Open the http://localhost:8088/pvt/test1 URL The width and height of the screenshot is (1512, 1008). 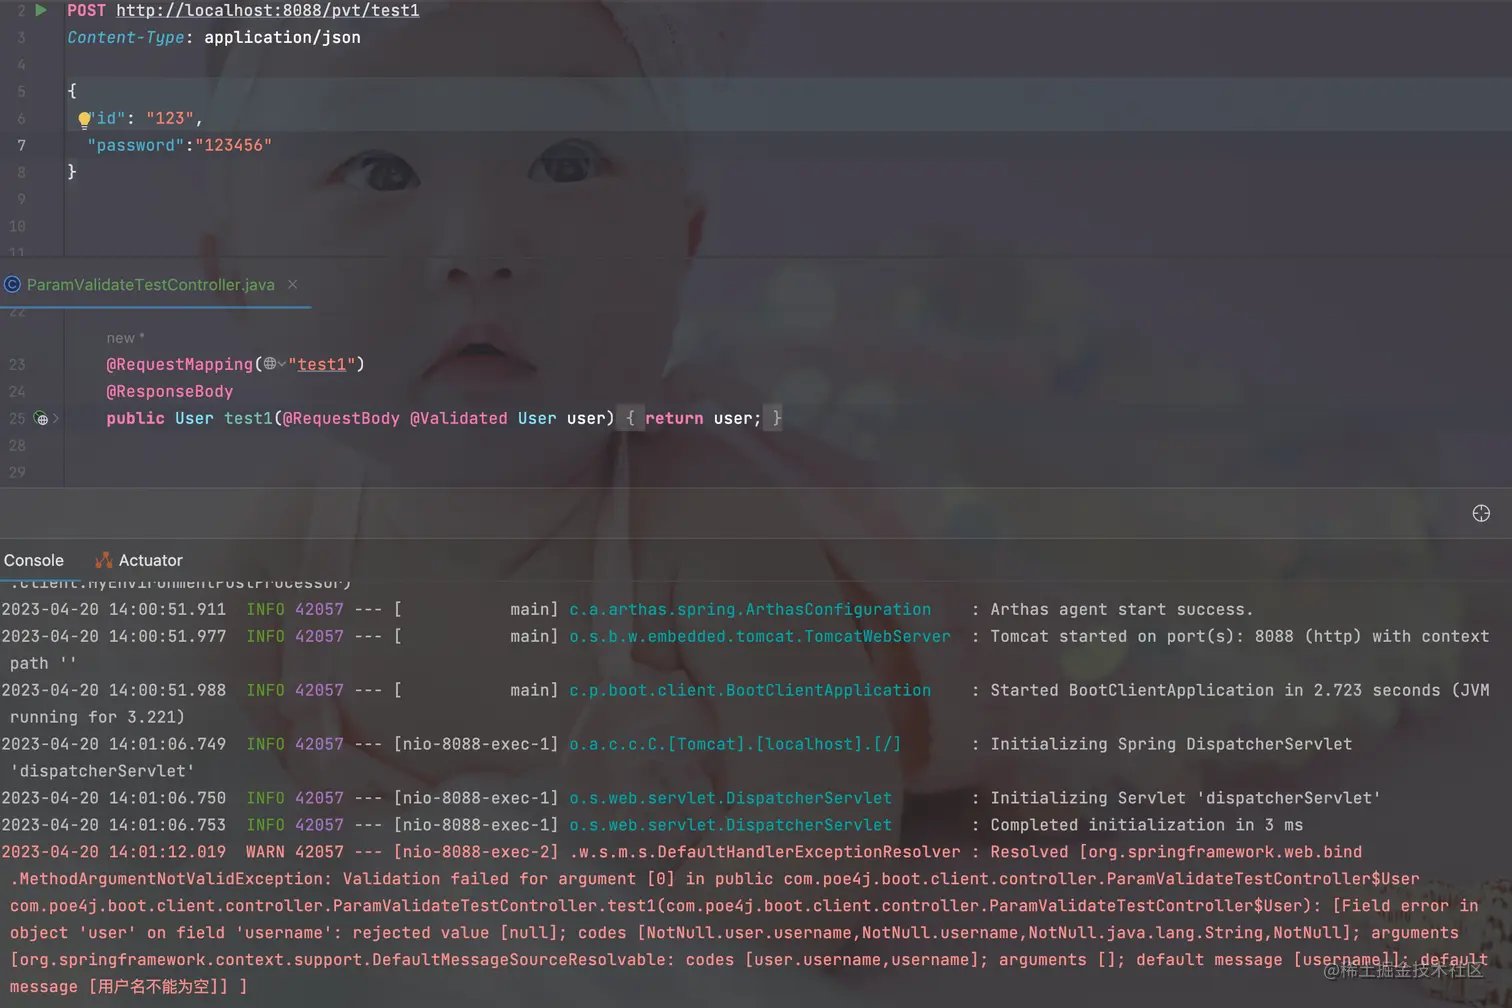coord(268,10)
